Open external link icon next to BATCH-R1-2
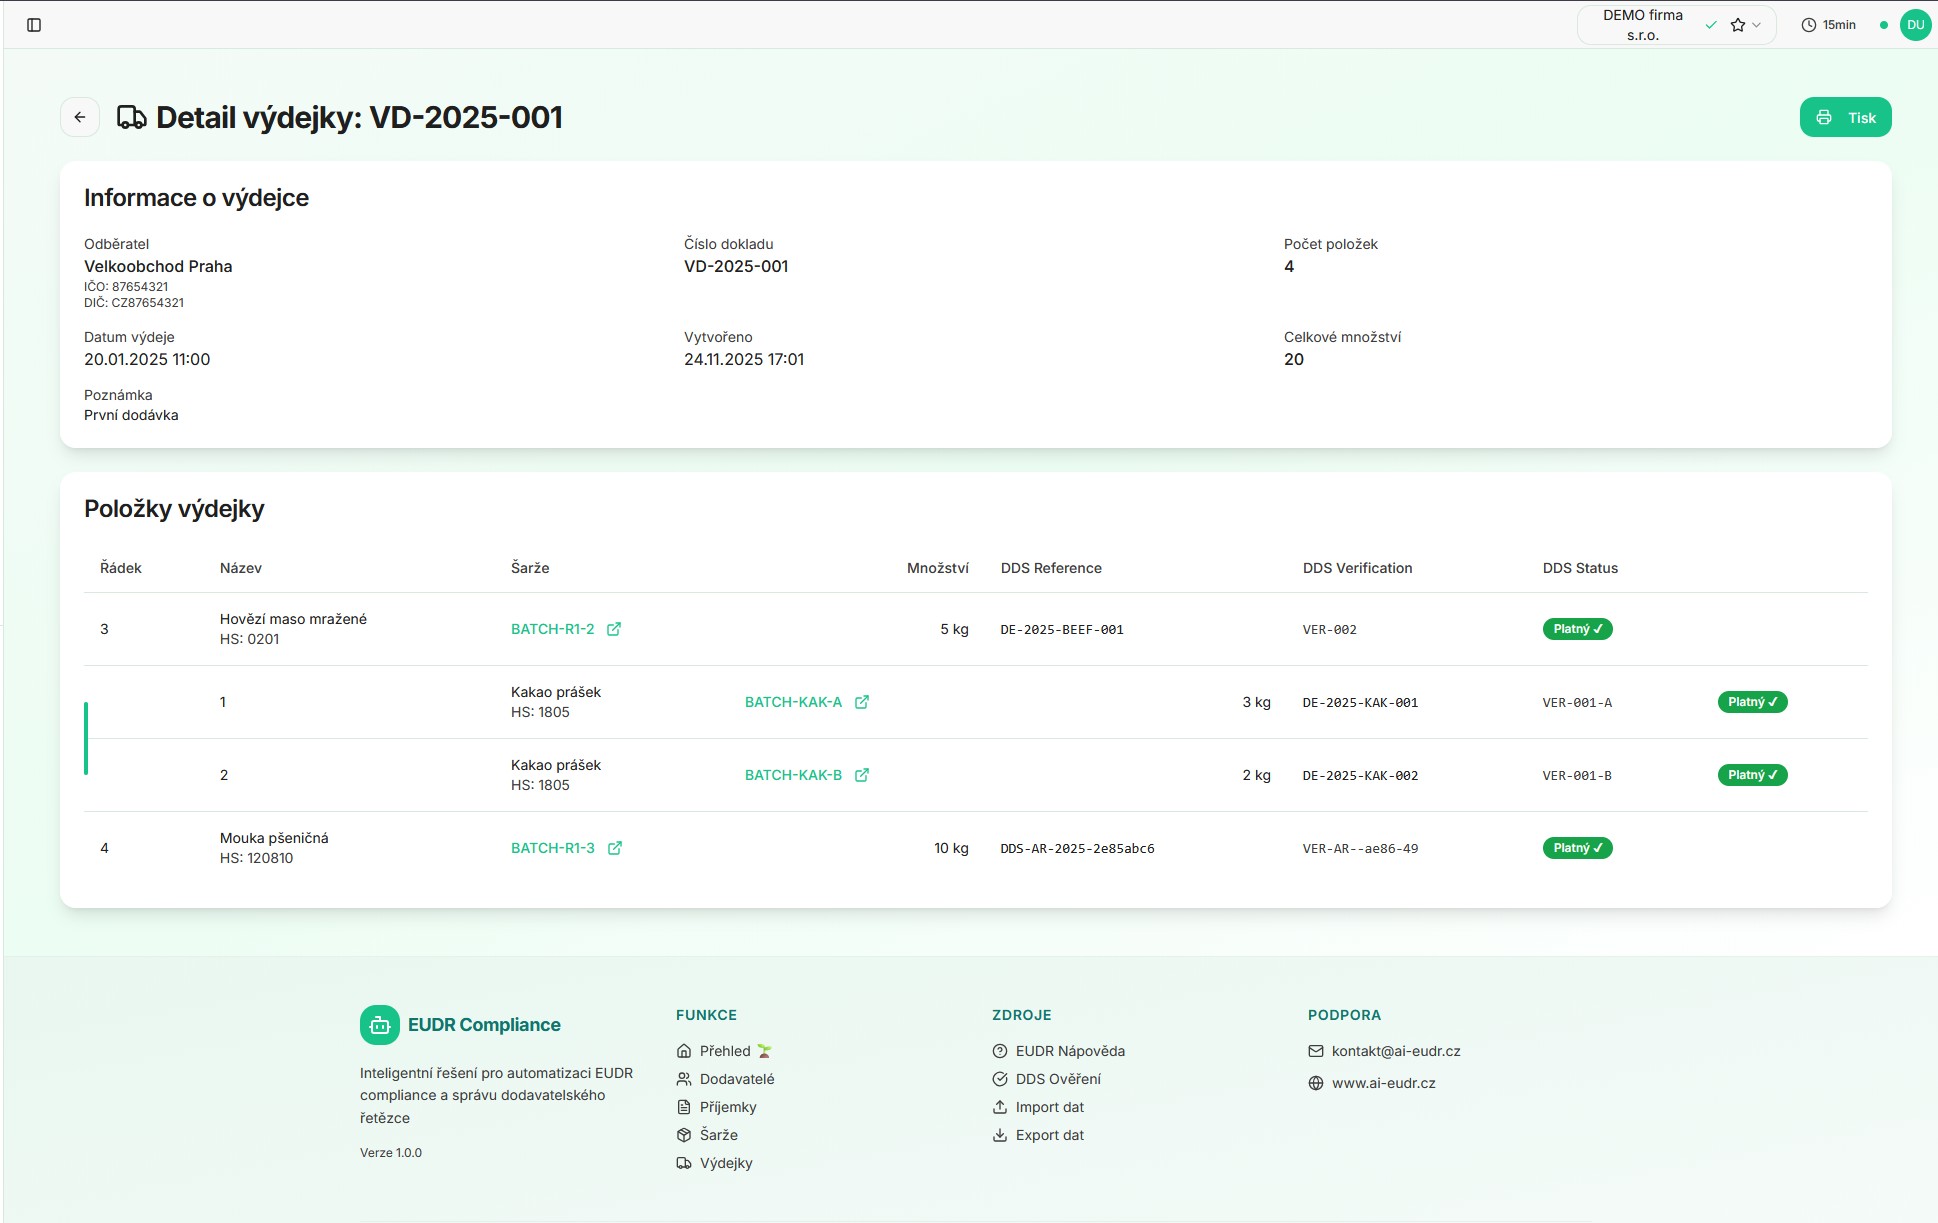The image size is (1938, 1223). (614, 629)
